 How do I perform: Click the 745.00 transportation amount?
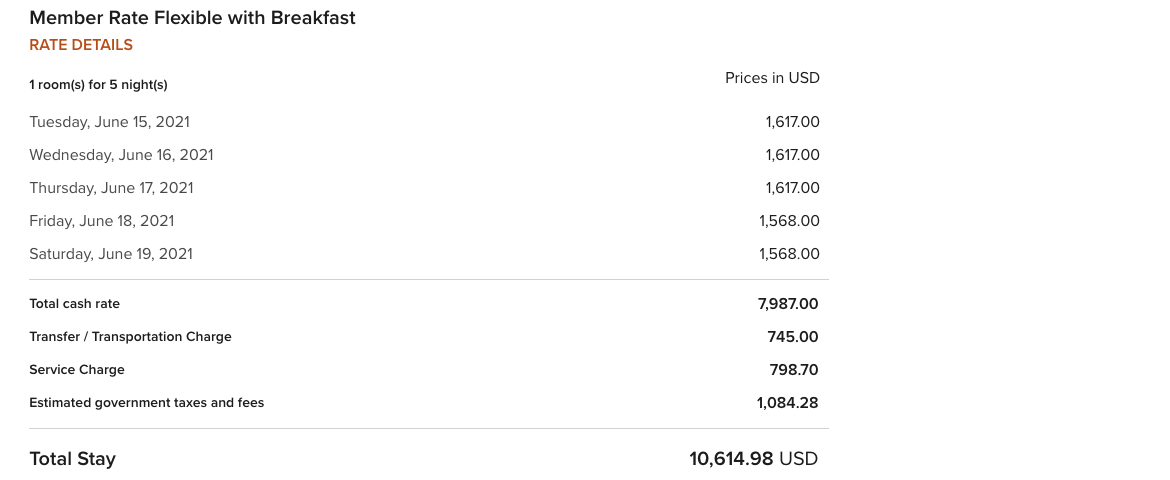(x=792, y=337)
